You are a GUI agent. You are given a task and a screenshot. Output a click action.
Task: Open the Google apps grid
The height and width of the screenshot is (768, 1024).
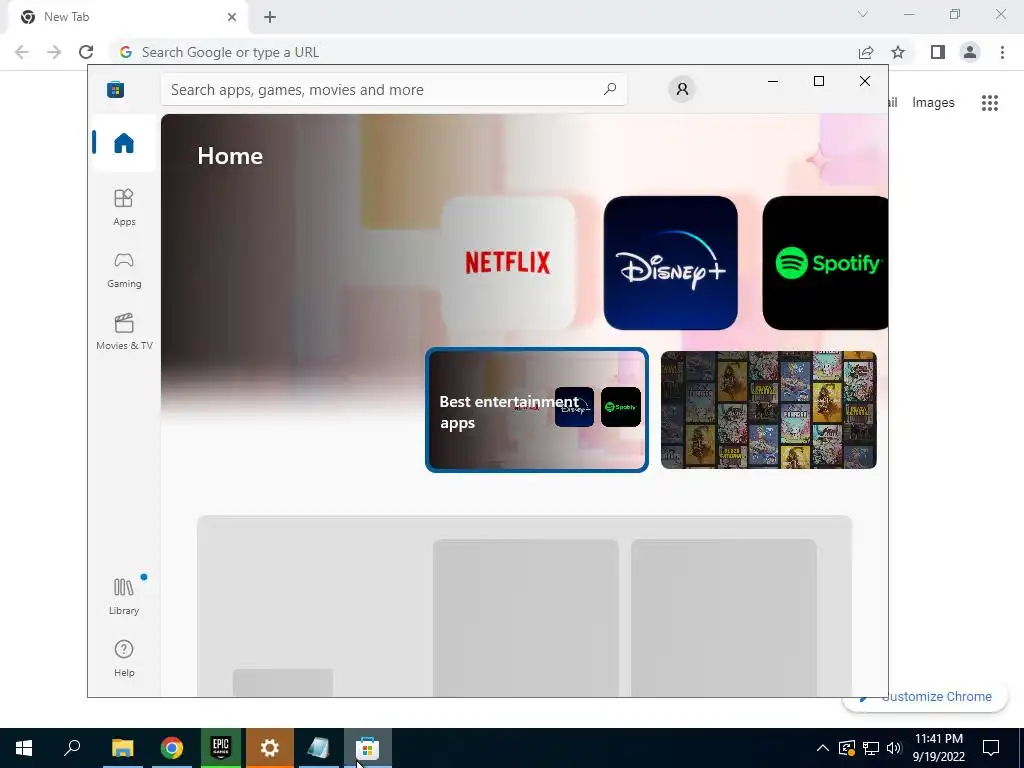click(x=989, y=103)
